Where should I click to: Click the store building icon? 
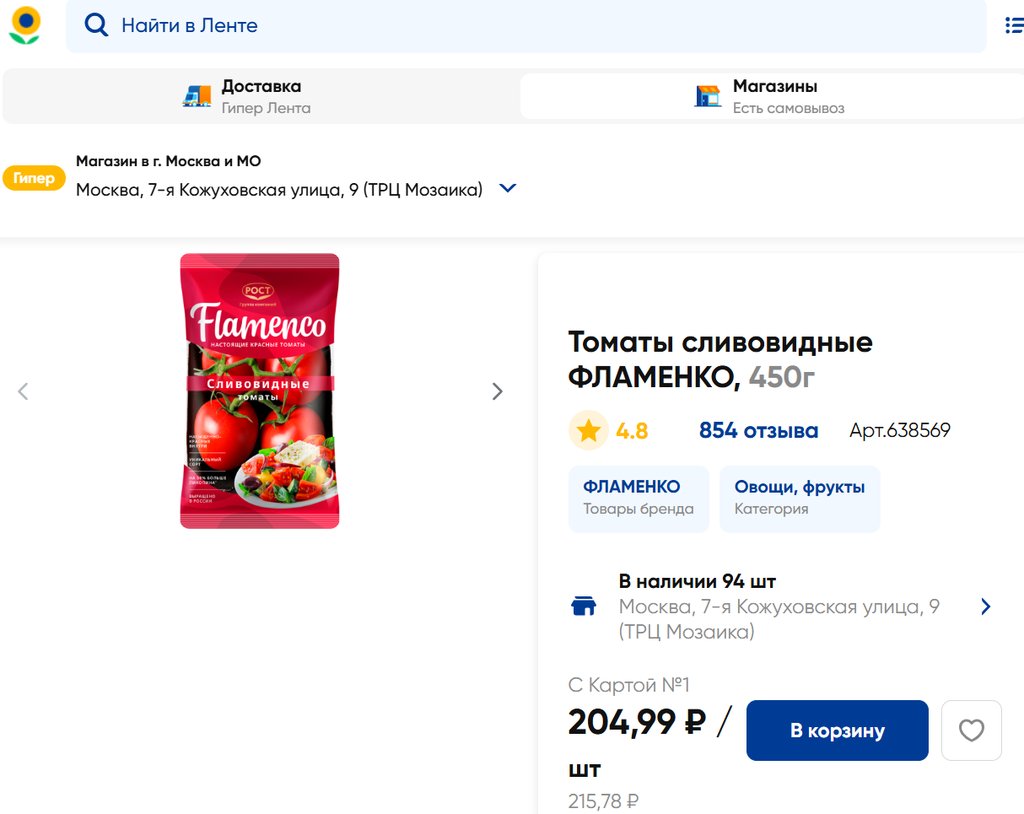[708, 96]
